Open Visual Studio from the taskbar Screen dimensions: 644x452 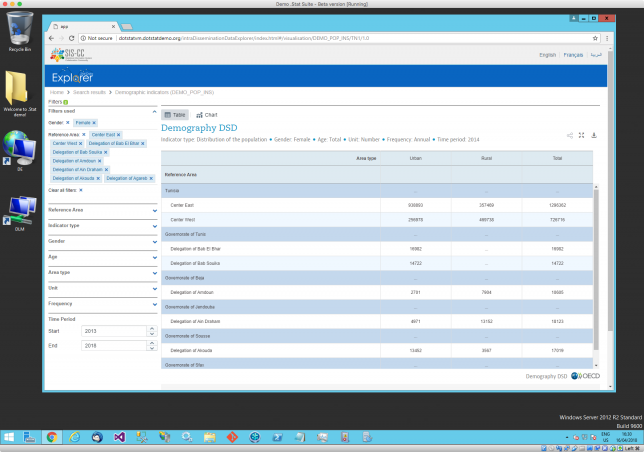[x=119, y=437]
